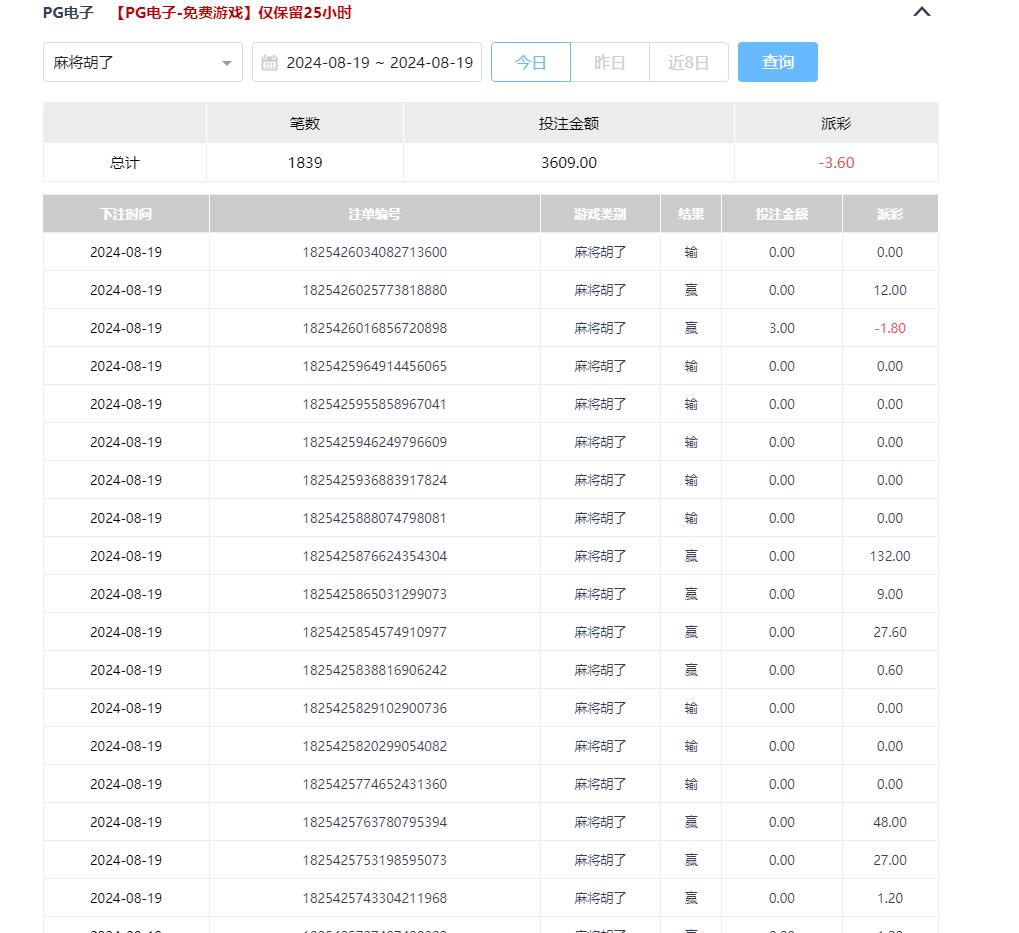Click the total count 1839 cell
The height and width of the screenshot is (933, 1019).
(x=305, y=162)
